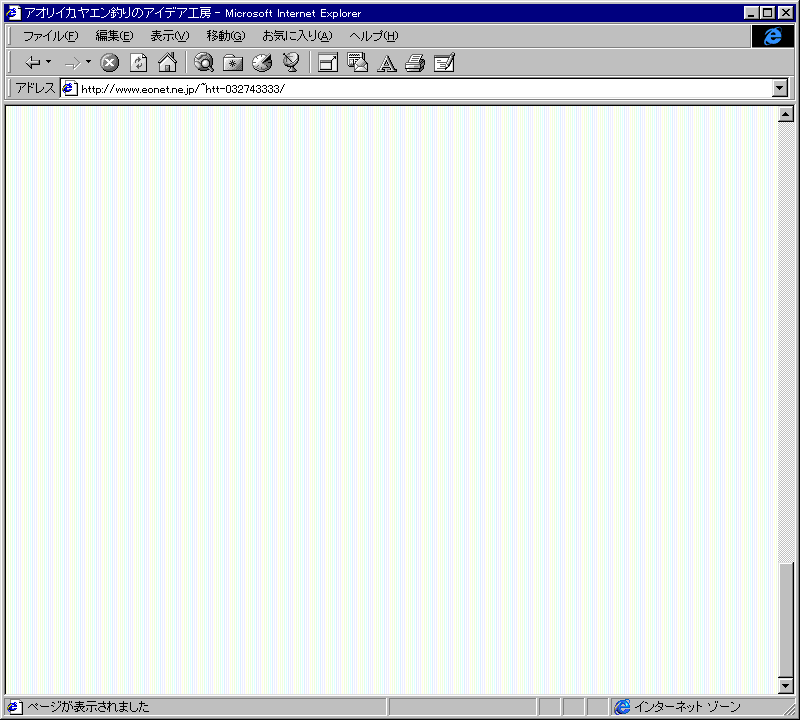Click the インターネット ゾーン status text
Image resolution: width=800 pixels, height=720 pixels.
(687, 707)
